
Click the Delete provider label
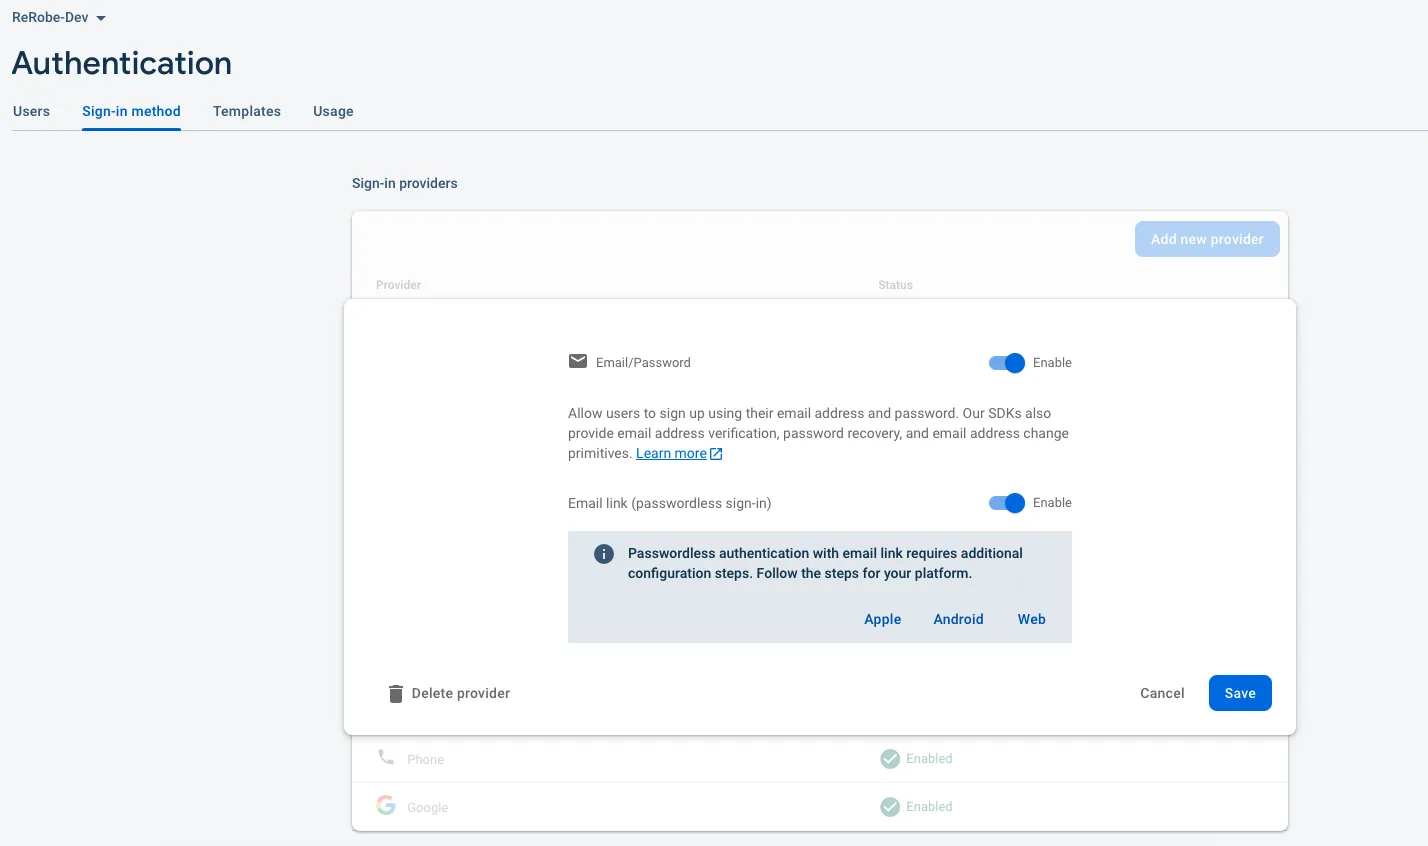(x=461, y=693)
